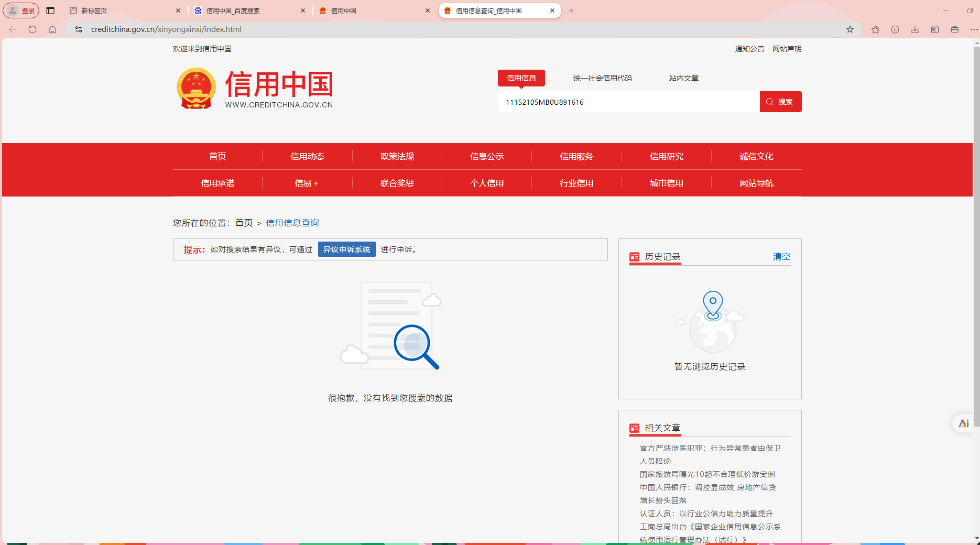Open the 信易+ navigation item
This screenshot has width=980, height=545.
(307, 183)
